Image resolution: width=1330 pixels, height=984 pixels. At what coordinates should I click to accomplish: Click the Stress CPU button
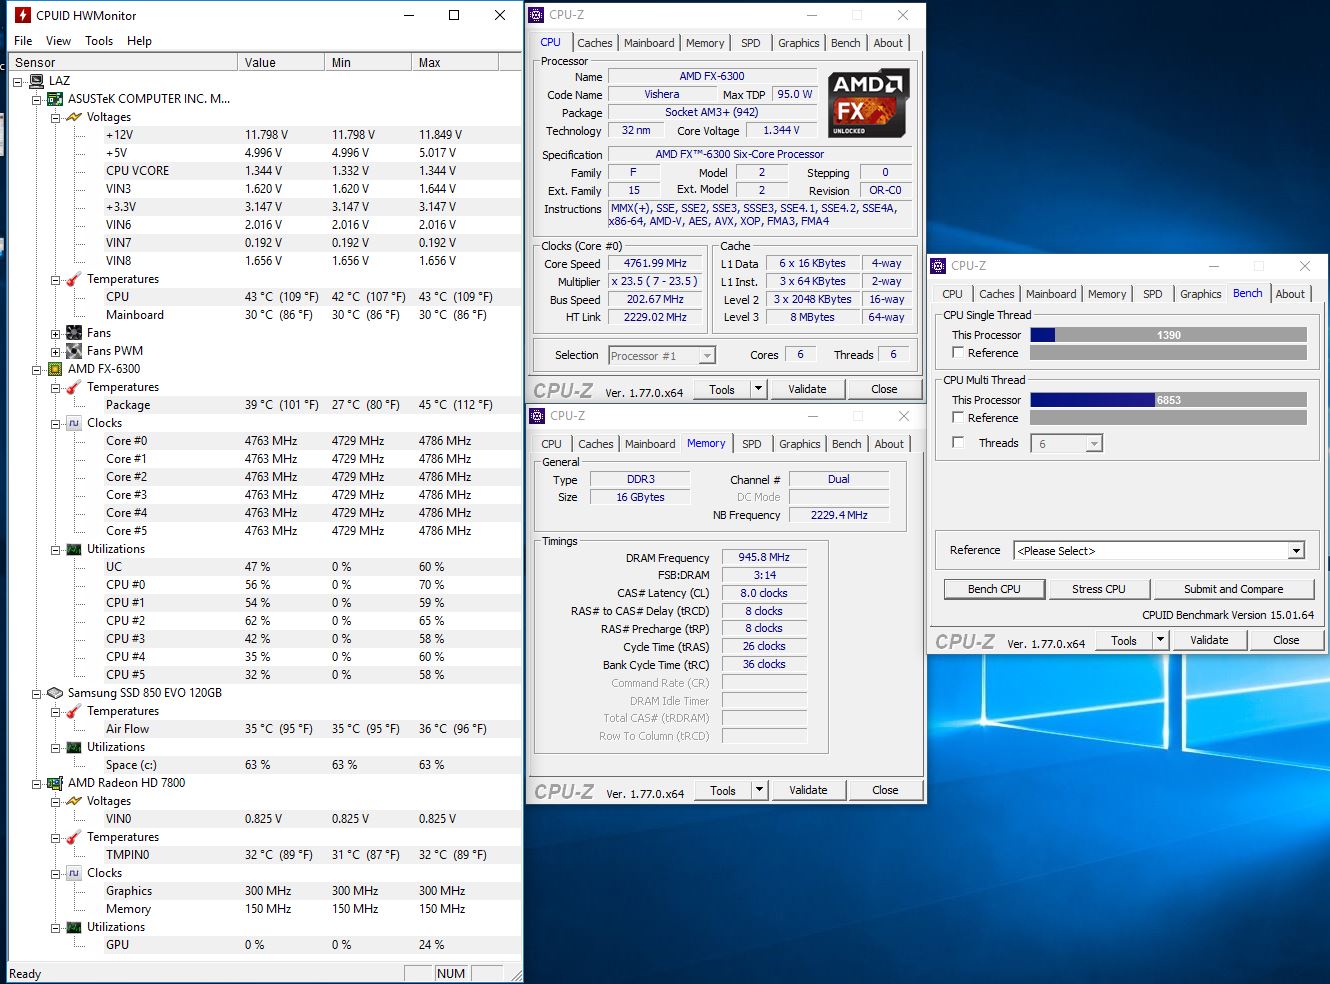(x=1098, y=589)
